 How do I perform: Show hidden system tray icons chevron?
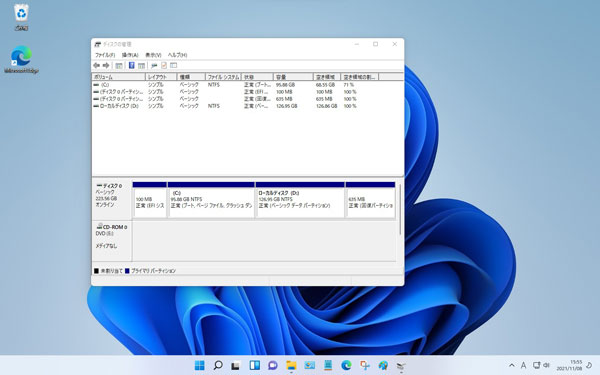tap(512, 365)
